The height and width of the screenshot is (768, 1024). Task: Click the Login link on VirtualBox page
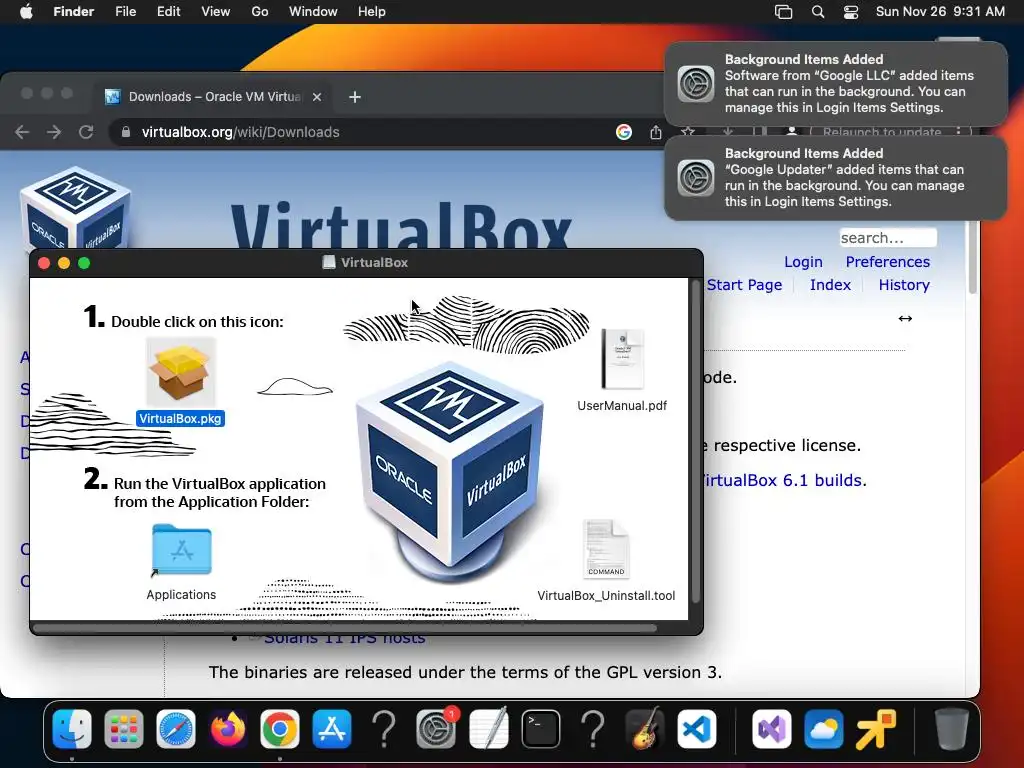click(x=803, y=262)
